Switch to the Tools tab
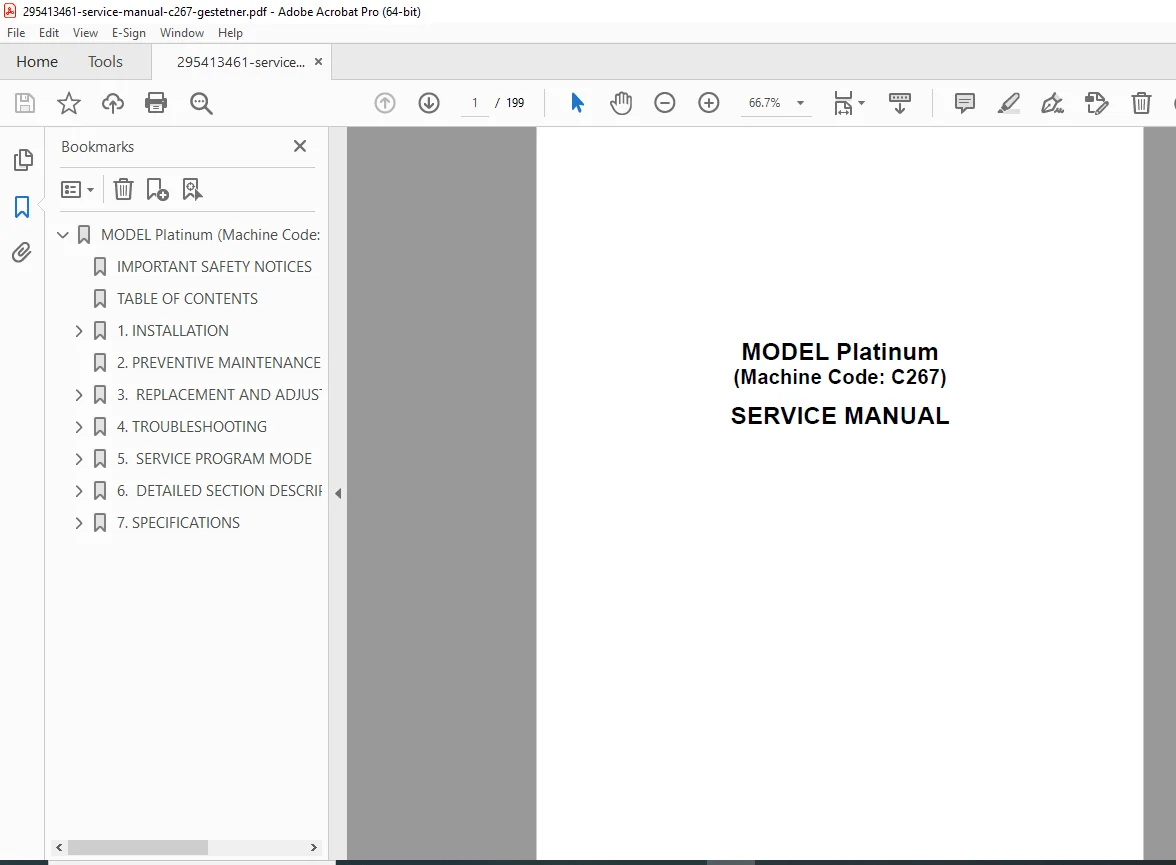The height and width of the screenshot is (865, 1176). (105, 62)
